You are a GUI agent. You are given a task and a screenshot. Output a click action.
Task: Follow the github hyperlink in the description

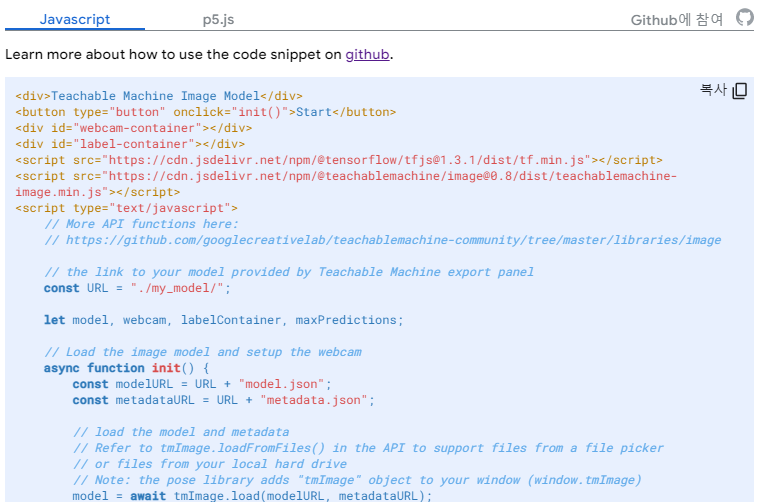(367, 54)
